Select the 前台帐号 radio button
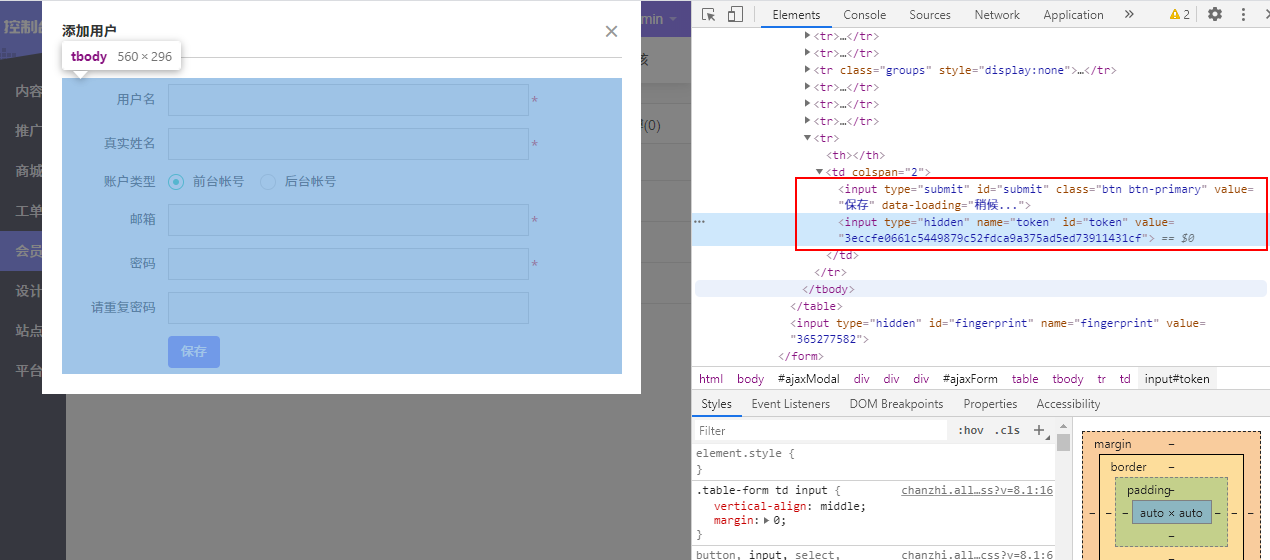 click(176, 182)
